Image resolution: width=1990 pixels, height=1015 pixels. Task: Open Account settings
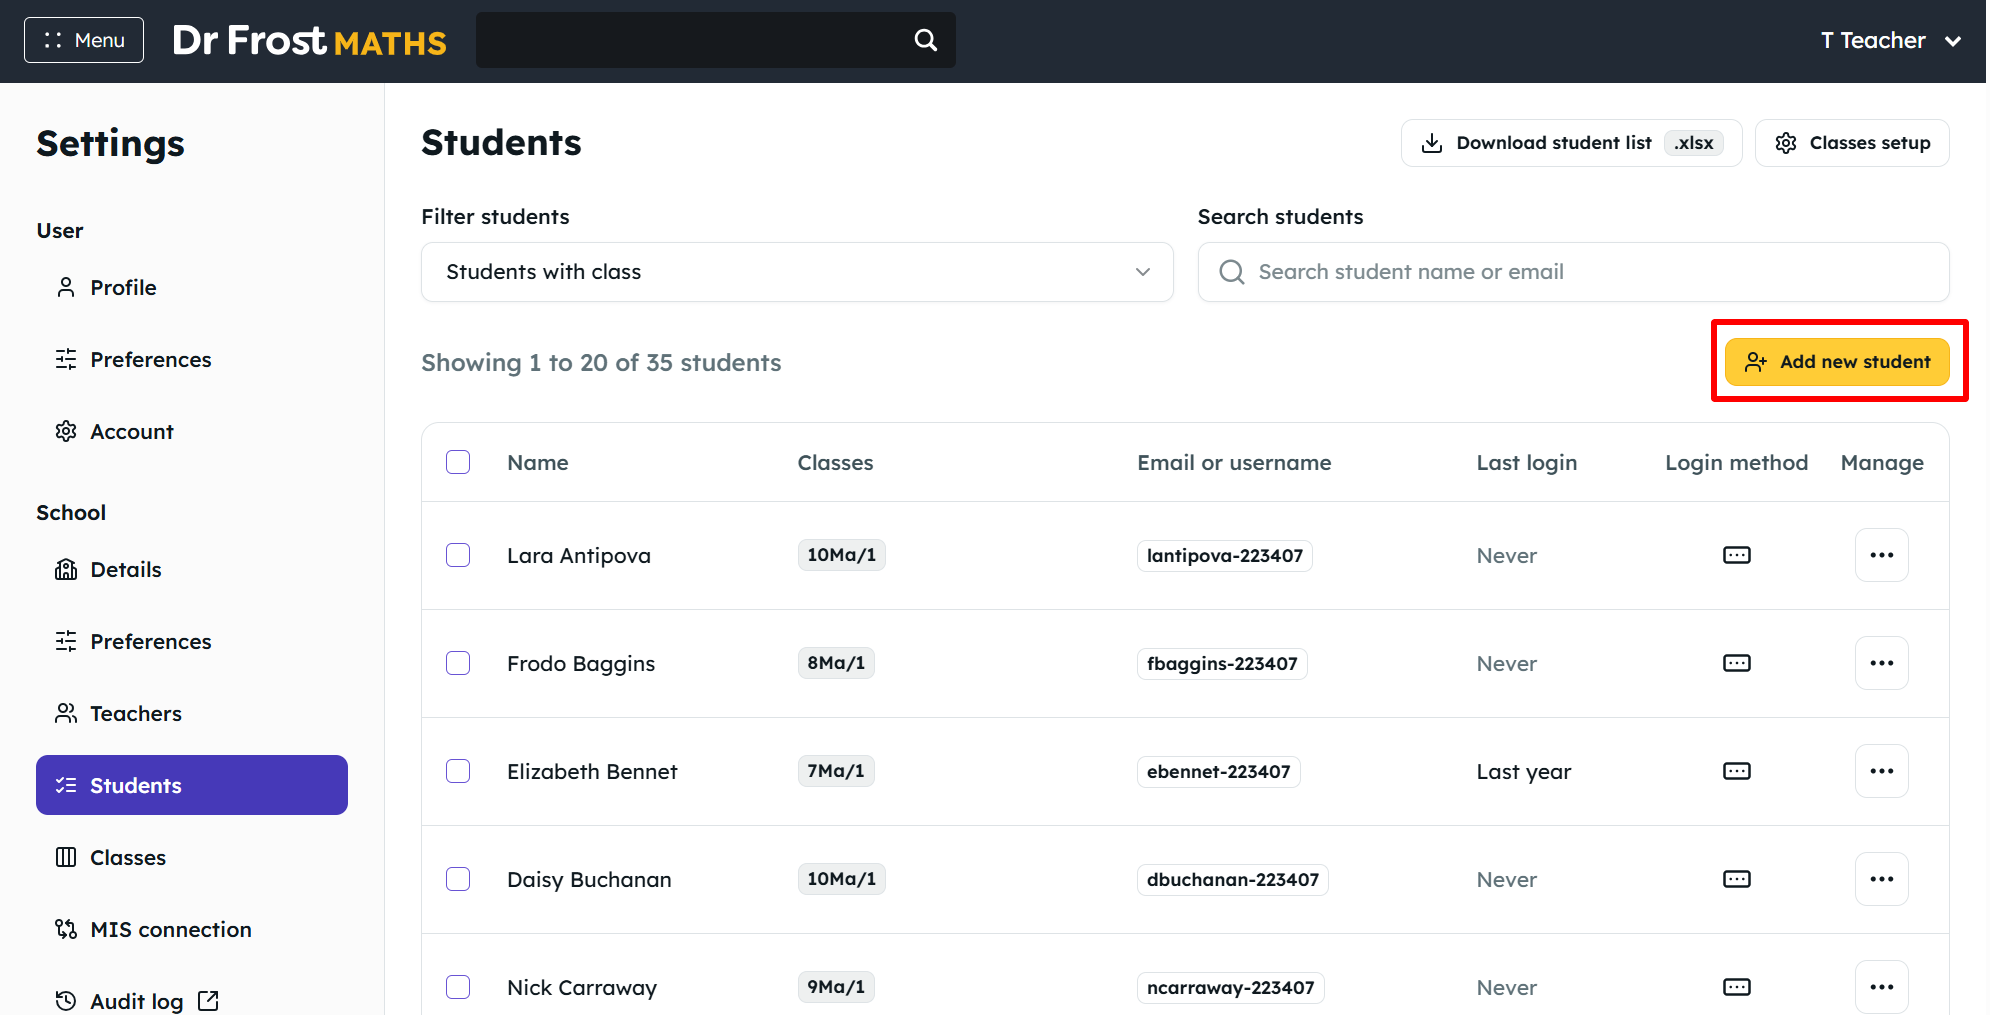pyautogui.click(x=192, y=432)
